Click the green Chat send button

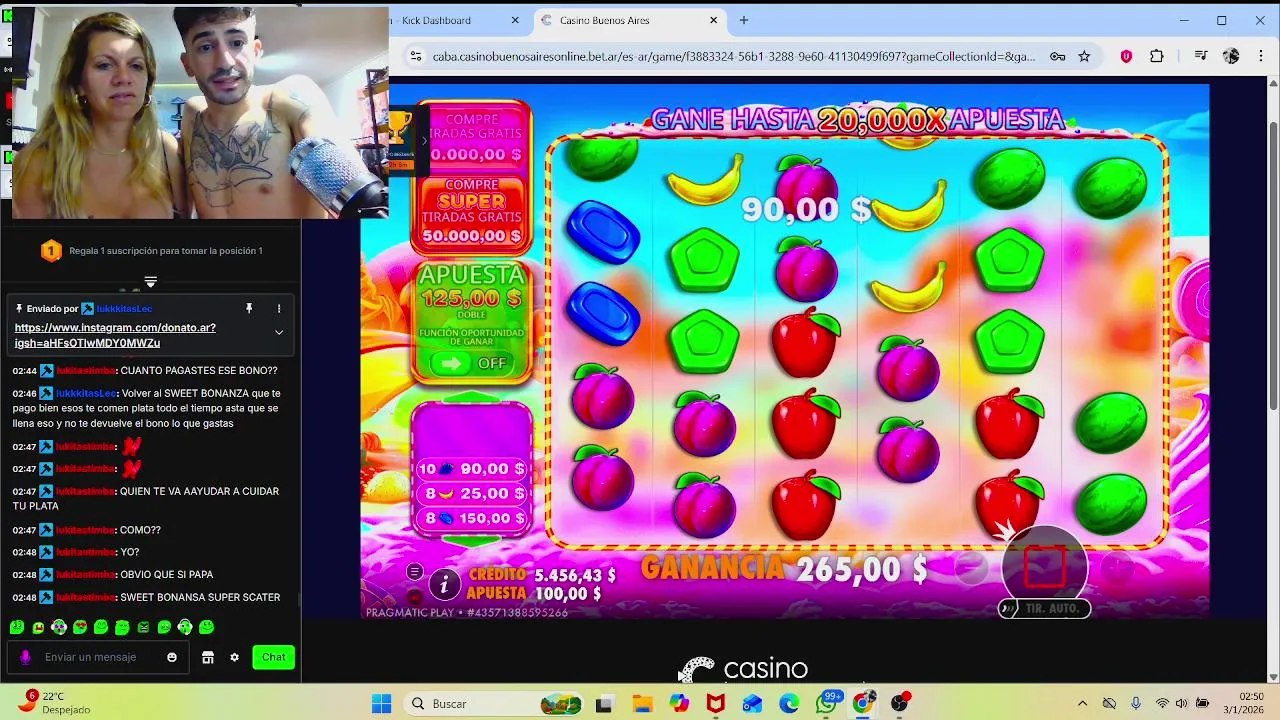274,657
